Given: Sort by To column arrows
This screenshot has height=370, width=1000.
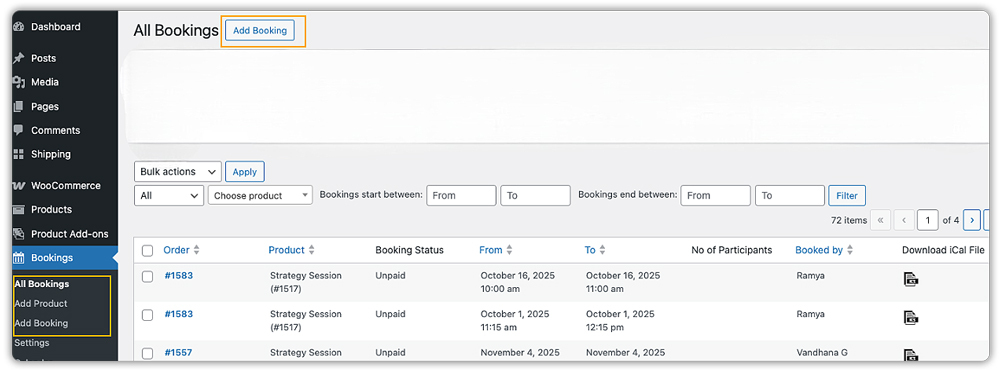Looking at the screenshot, I should click(x=602, y=250).
